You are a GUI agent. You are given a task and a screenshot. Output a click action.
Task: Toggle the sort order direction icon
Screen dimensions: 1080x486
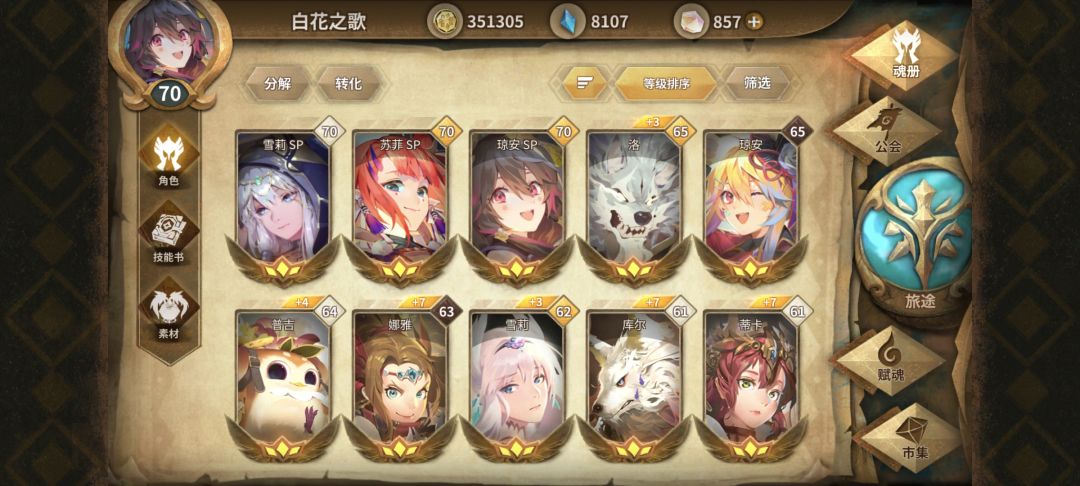coord(585,83)
